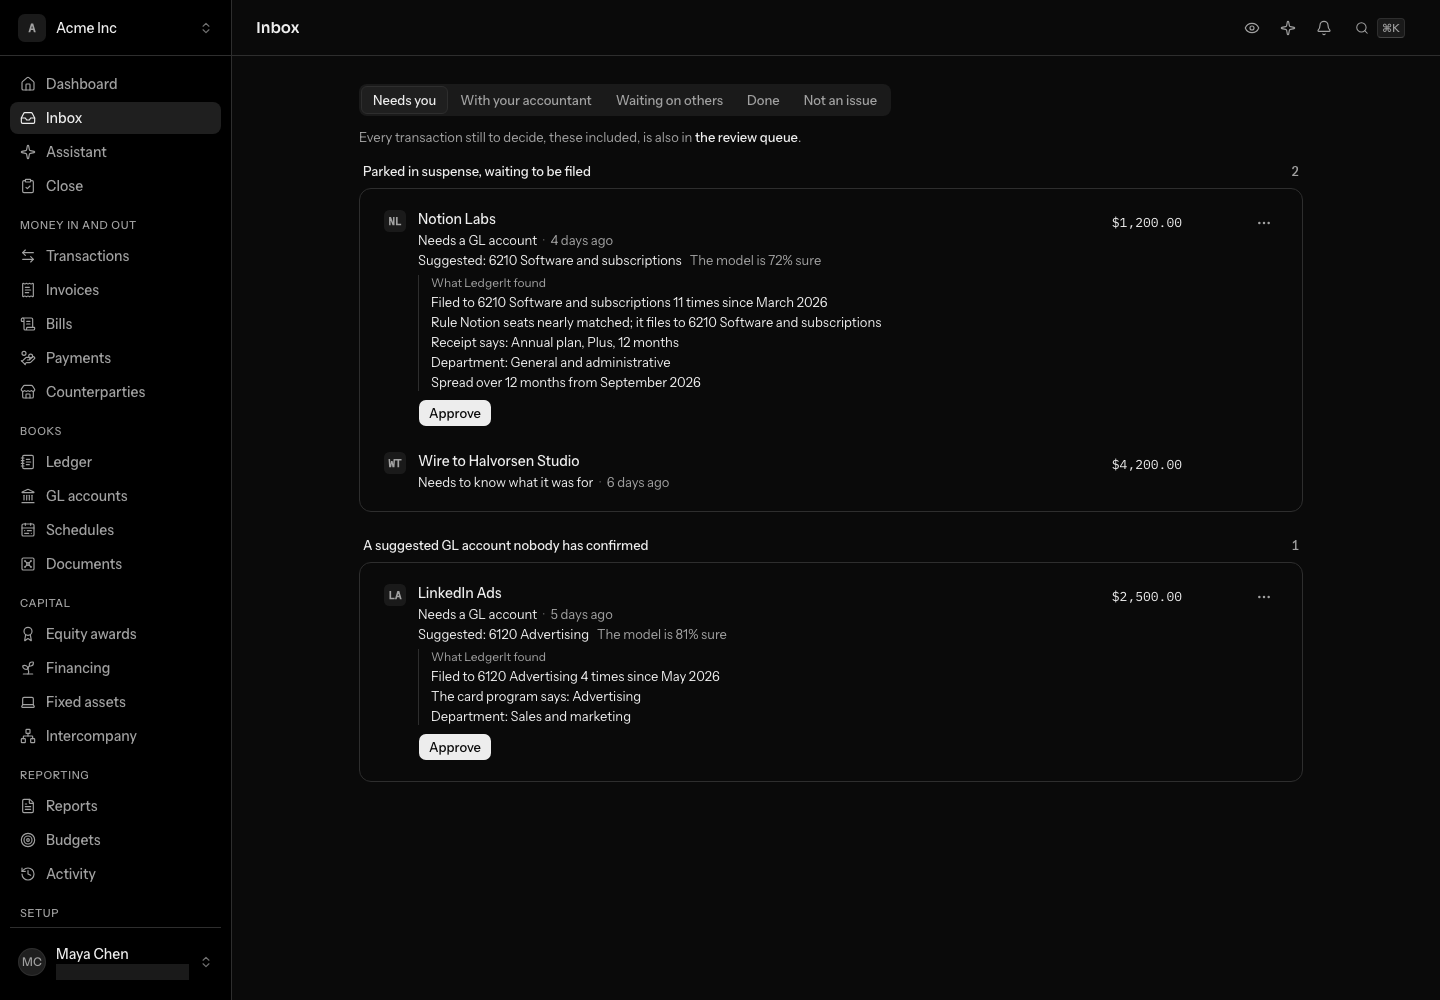This screenshot has height=1000, width=1440.
Task: Open search with the magnifier icon
Action: (x=1362, y=28)
